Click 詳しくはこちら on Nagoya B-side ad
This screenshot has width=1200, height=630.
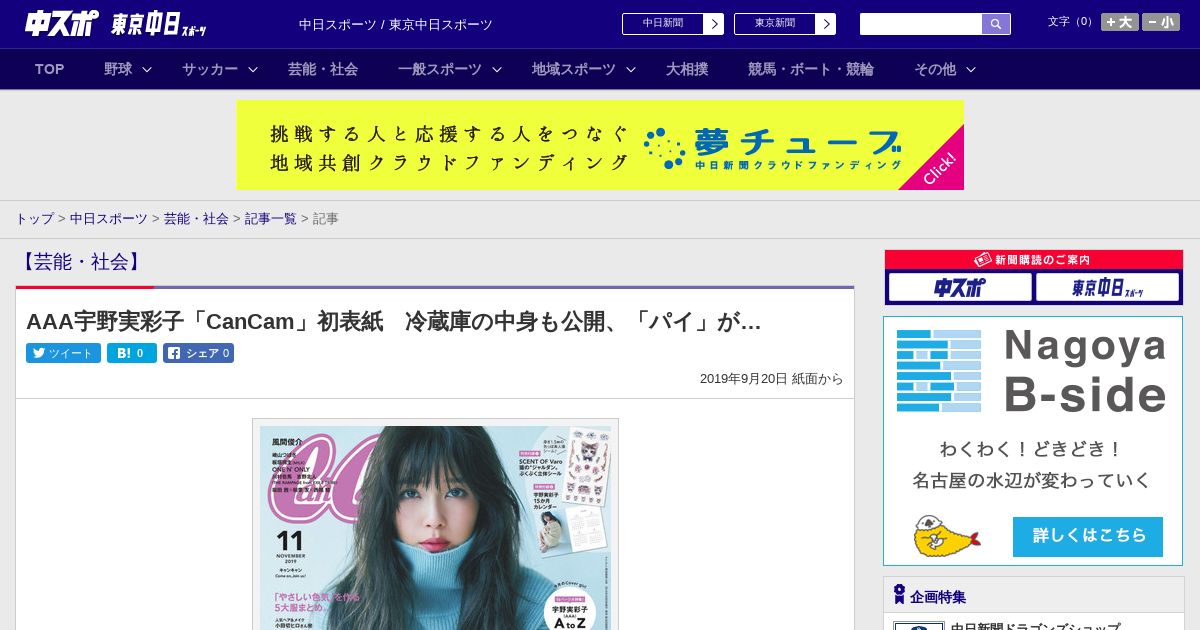click(x=1088, y=536)
